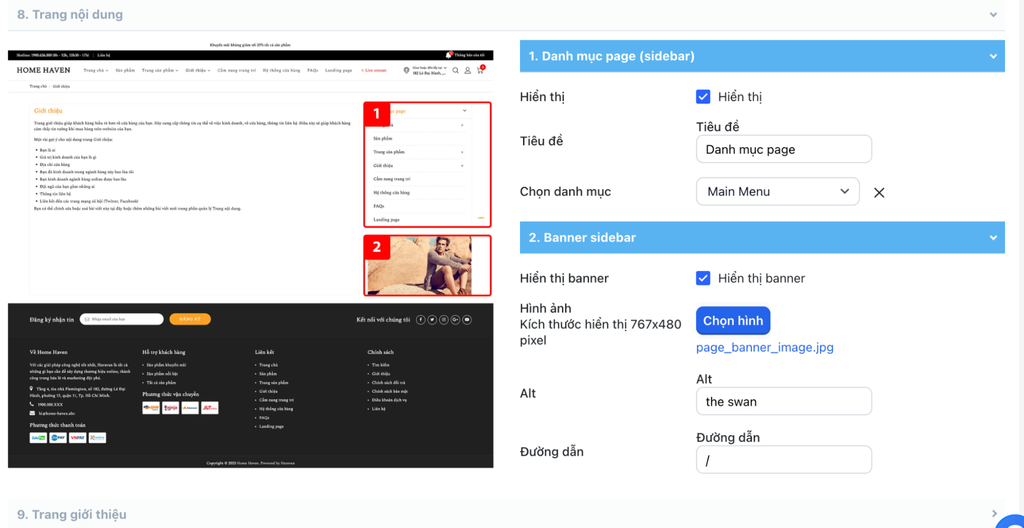This screenshot has height=528, width=1024.
Task: Collapse the Danh mục page (sidebar) section
Action: click(992, 57)
